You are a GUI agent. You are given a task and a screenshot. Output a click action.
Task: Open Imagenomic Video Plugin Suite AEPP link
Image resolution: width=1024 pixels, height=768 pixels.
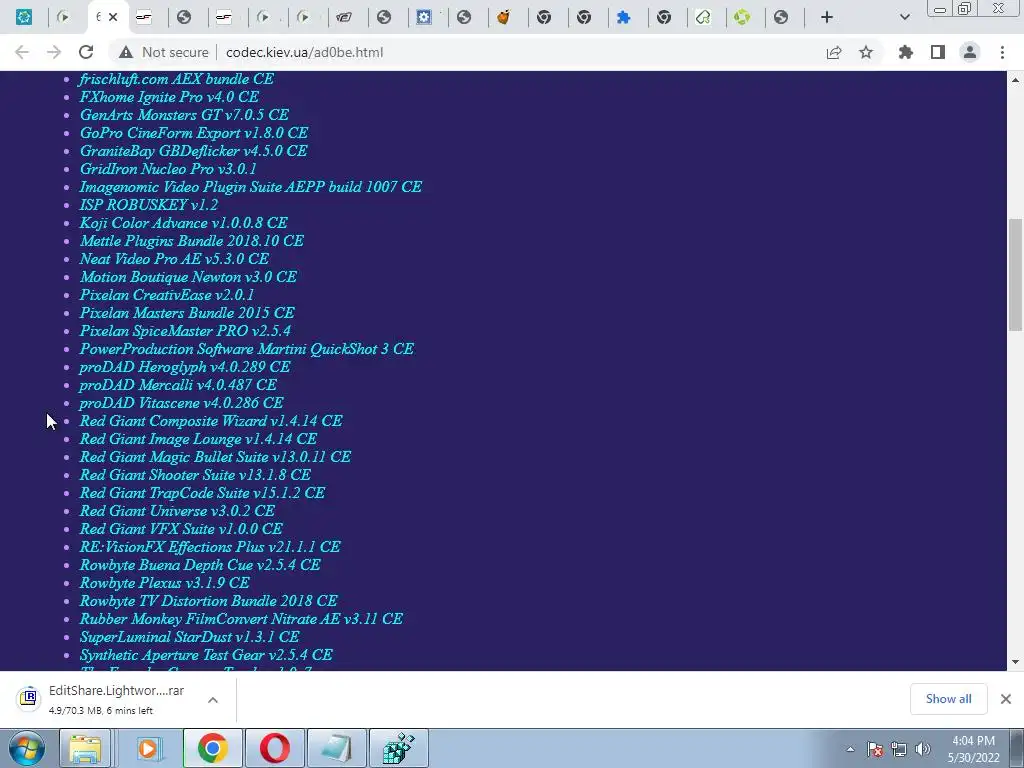(251, 187)
